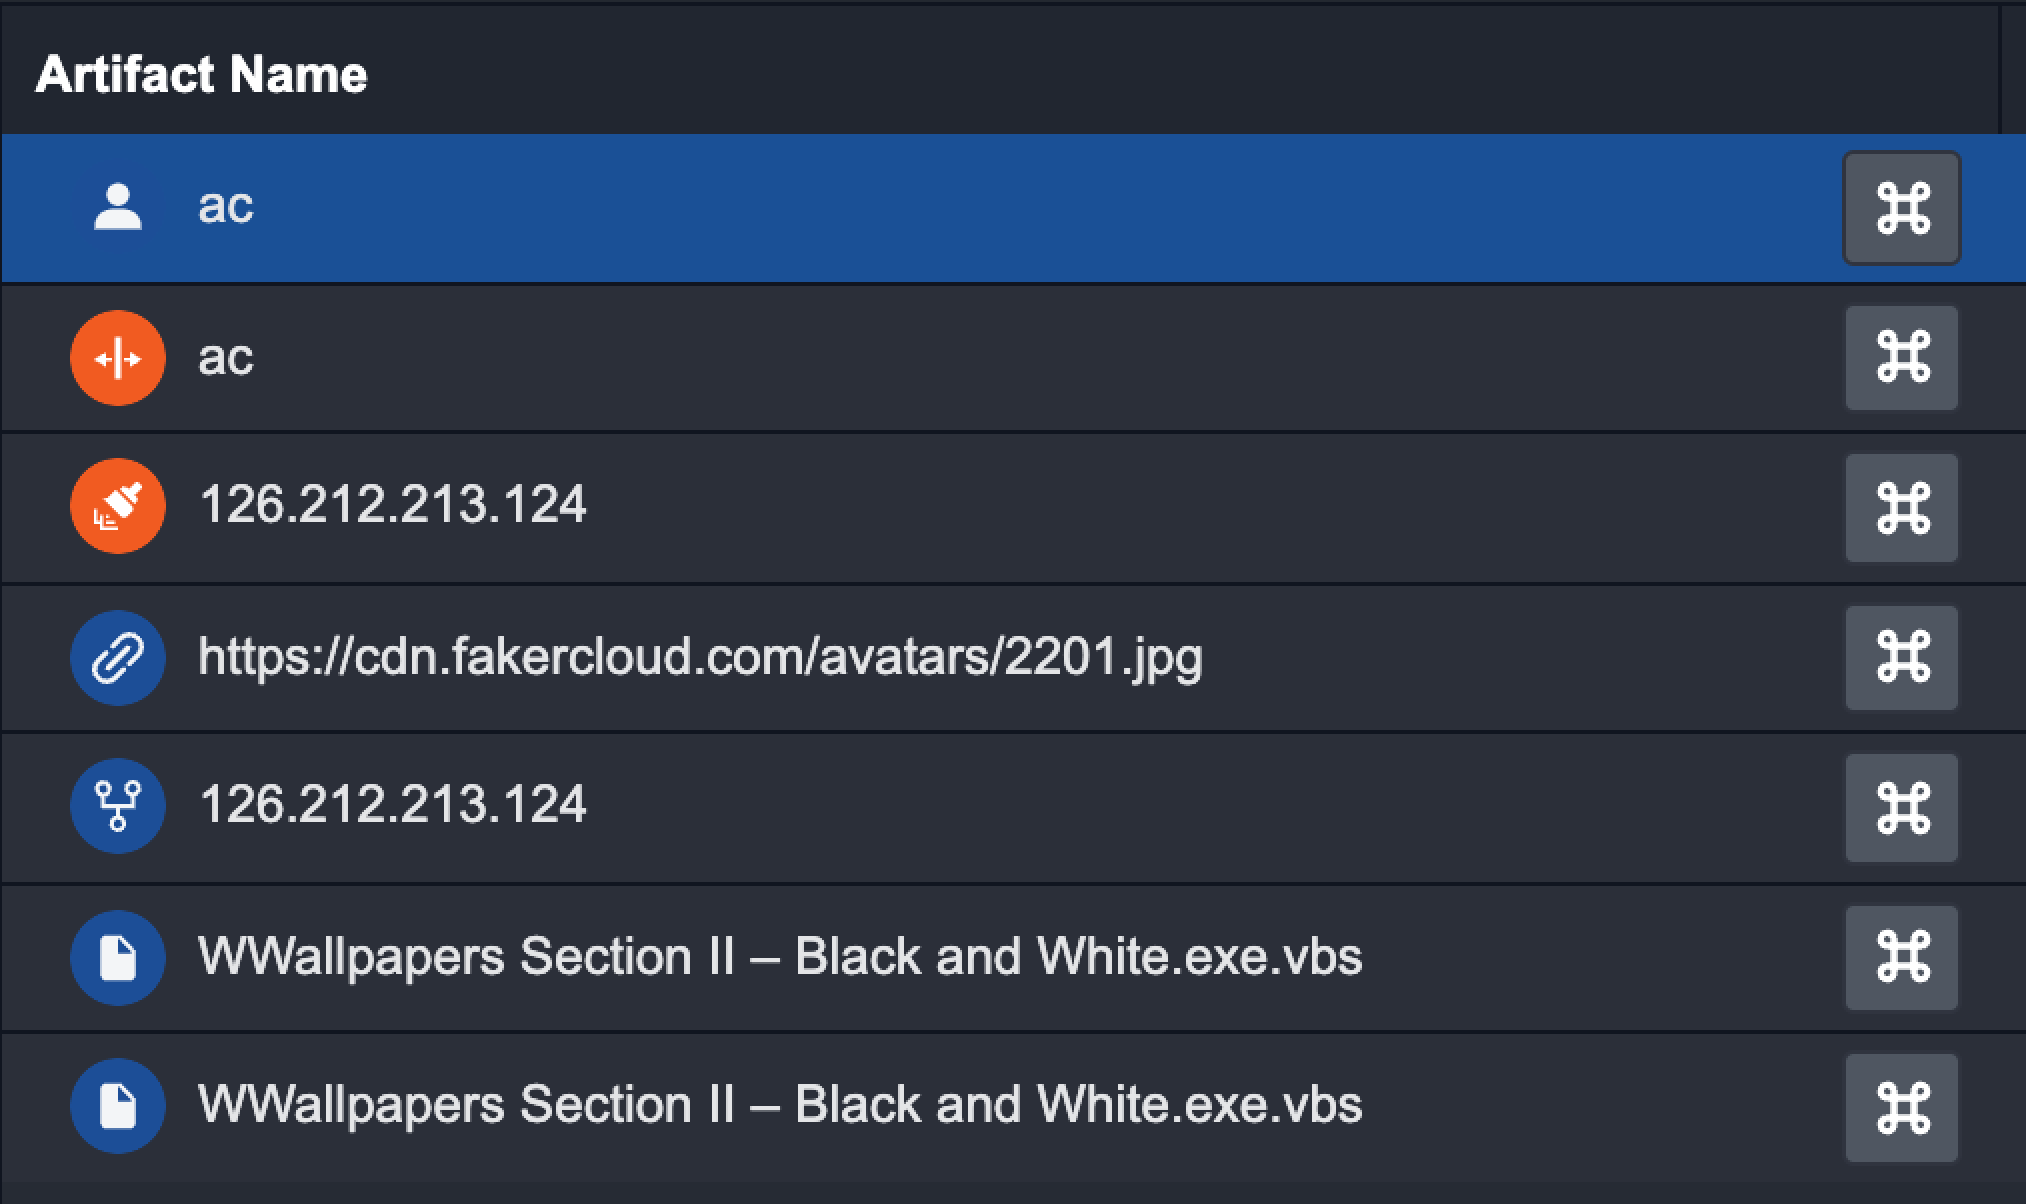Select the 126.212.213.124 text beside the network icon

(393, 805)
